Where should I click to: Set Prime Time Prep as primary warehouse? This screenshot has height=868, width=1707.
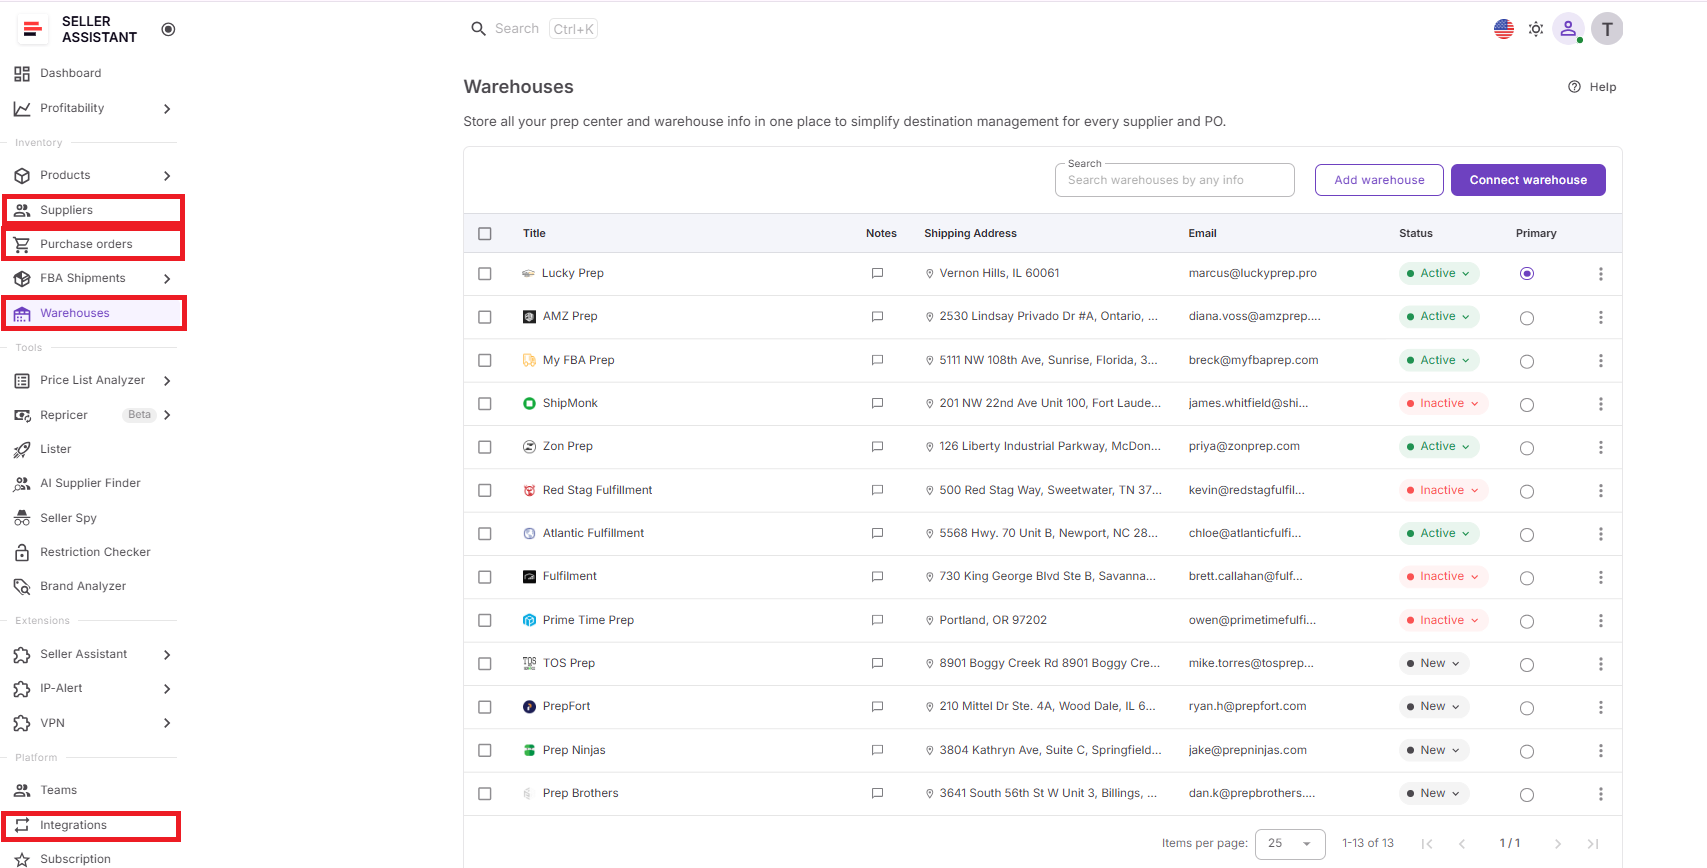tap(1527, 622)
